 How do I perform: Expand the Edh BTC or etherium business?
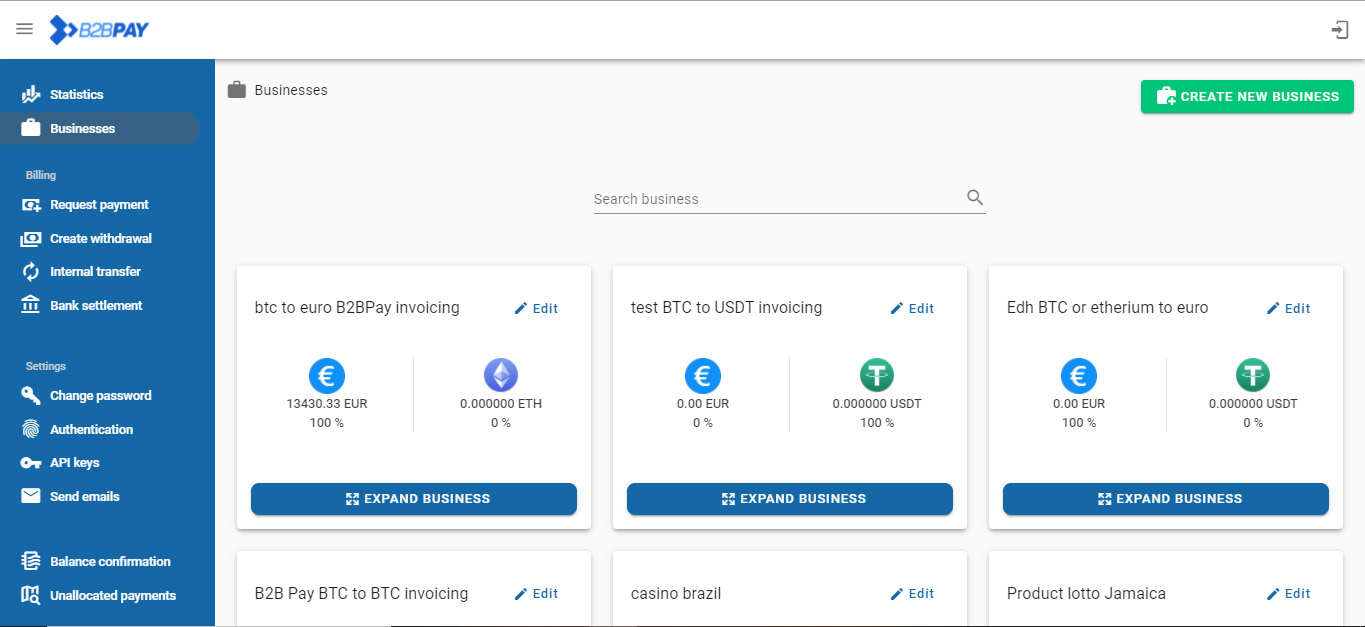coord(1166,499)
